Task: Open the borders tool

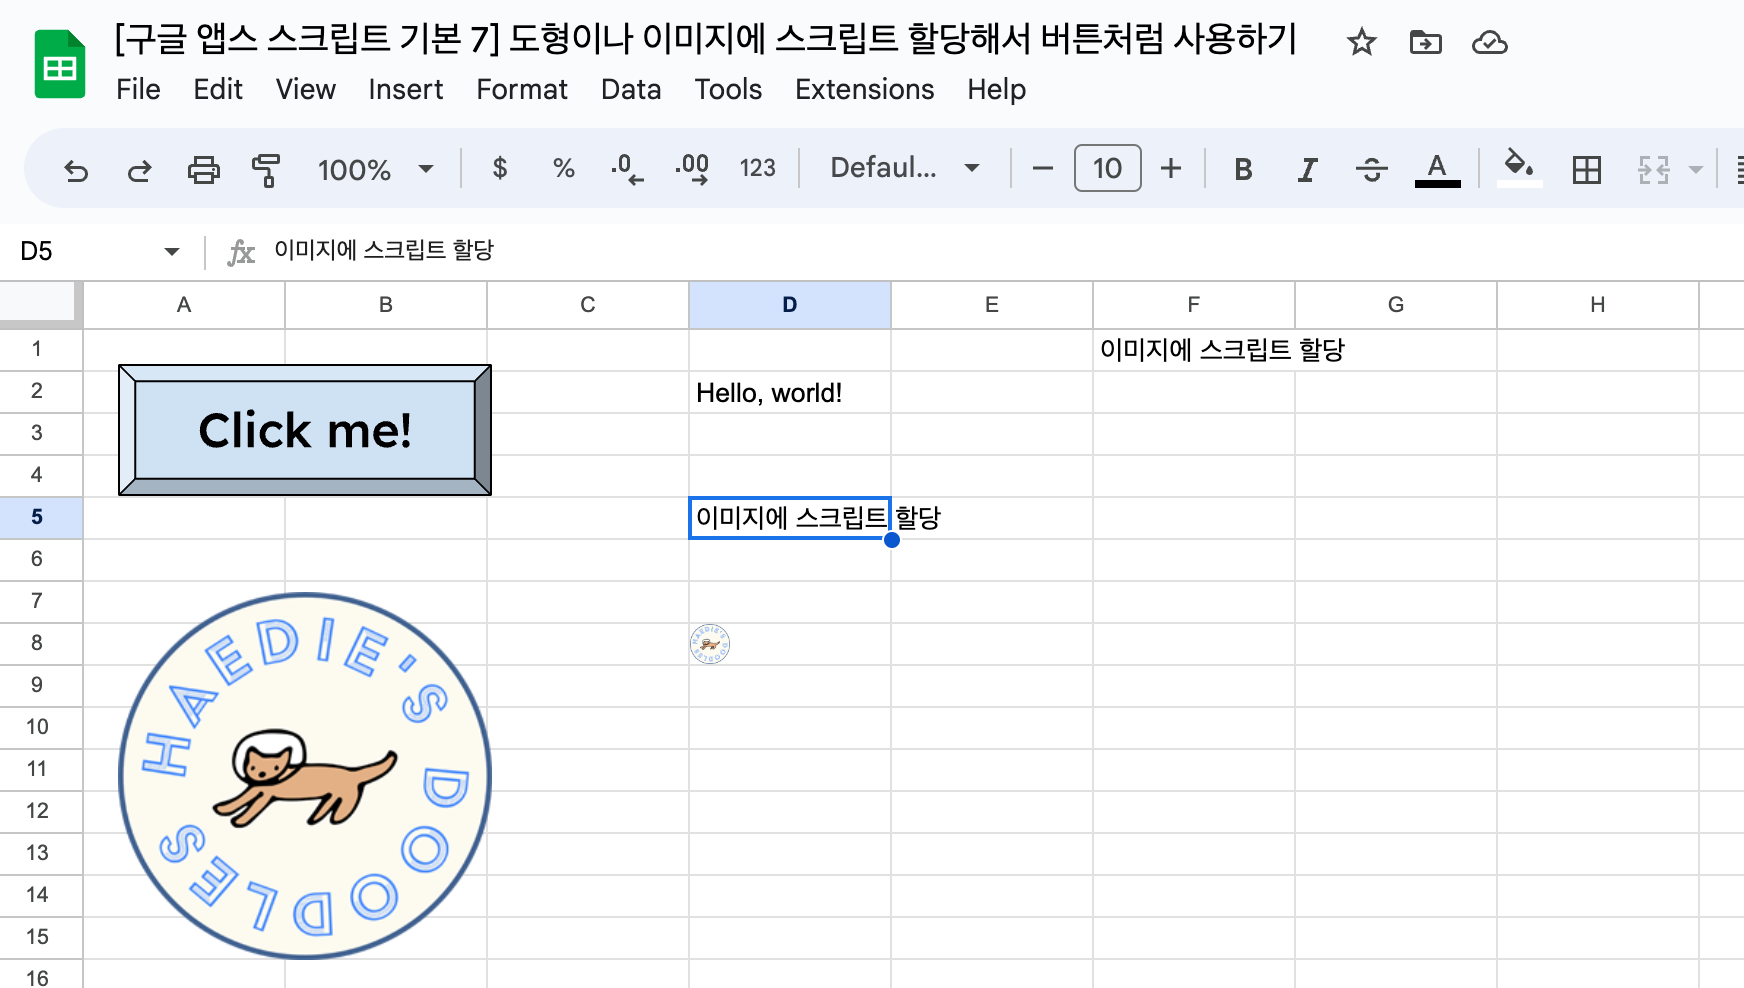Action: 1586,169
